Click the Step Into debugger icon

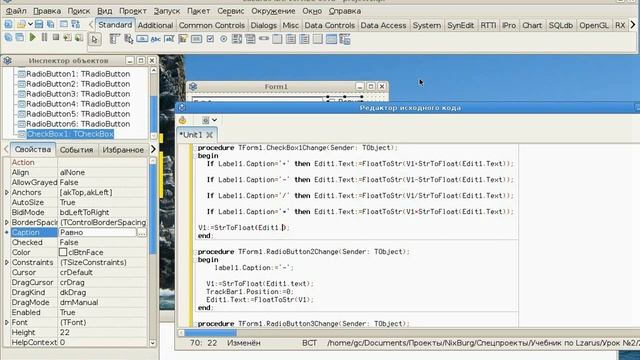[67, 38]
